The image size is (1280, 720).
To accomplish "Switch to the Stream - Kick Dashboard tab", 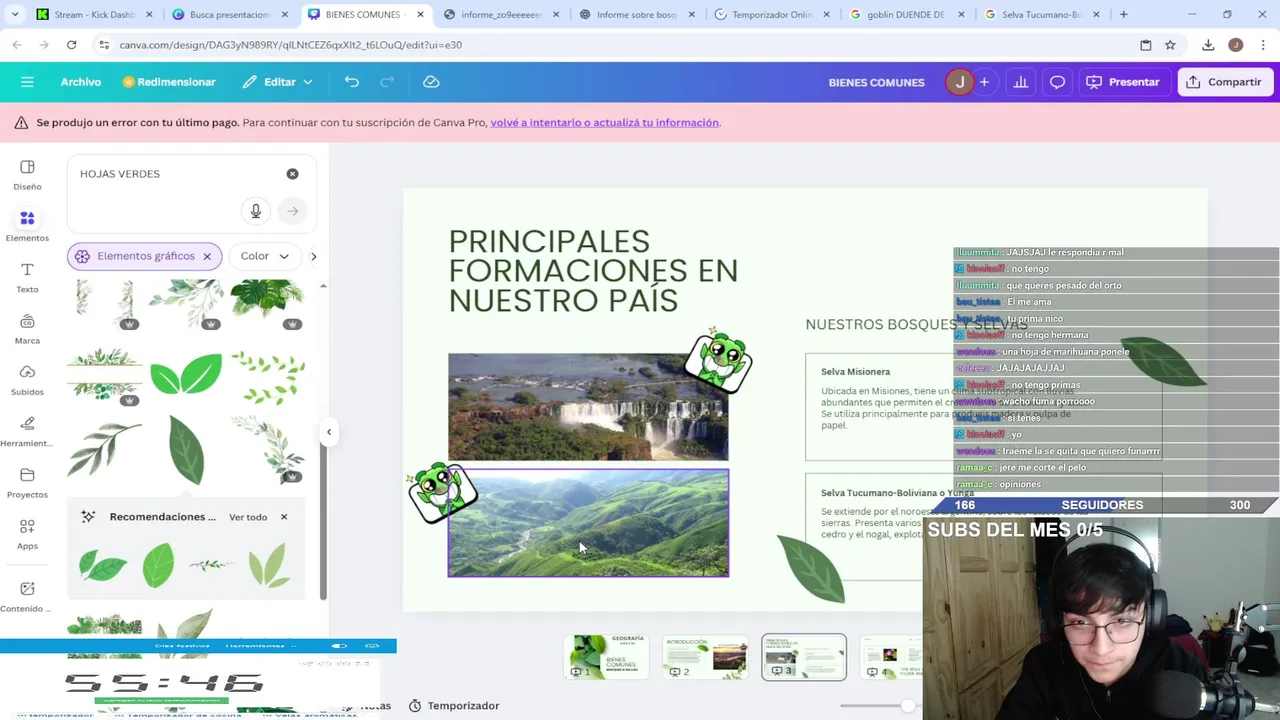I will coord(93,15).
